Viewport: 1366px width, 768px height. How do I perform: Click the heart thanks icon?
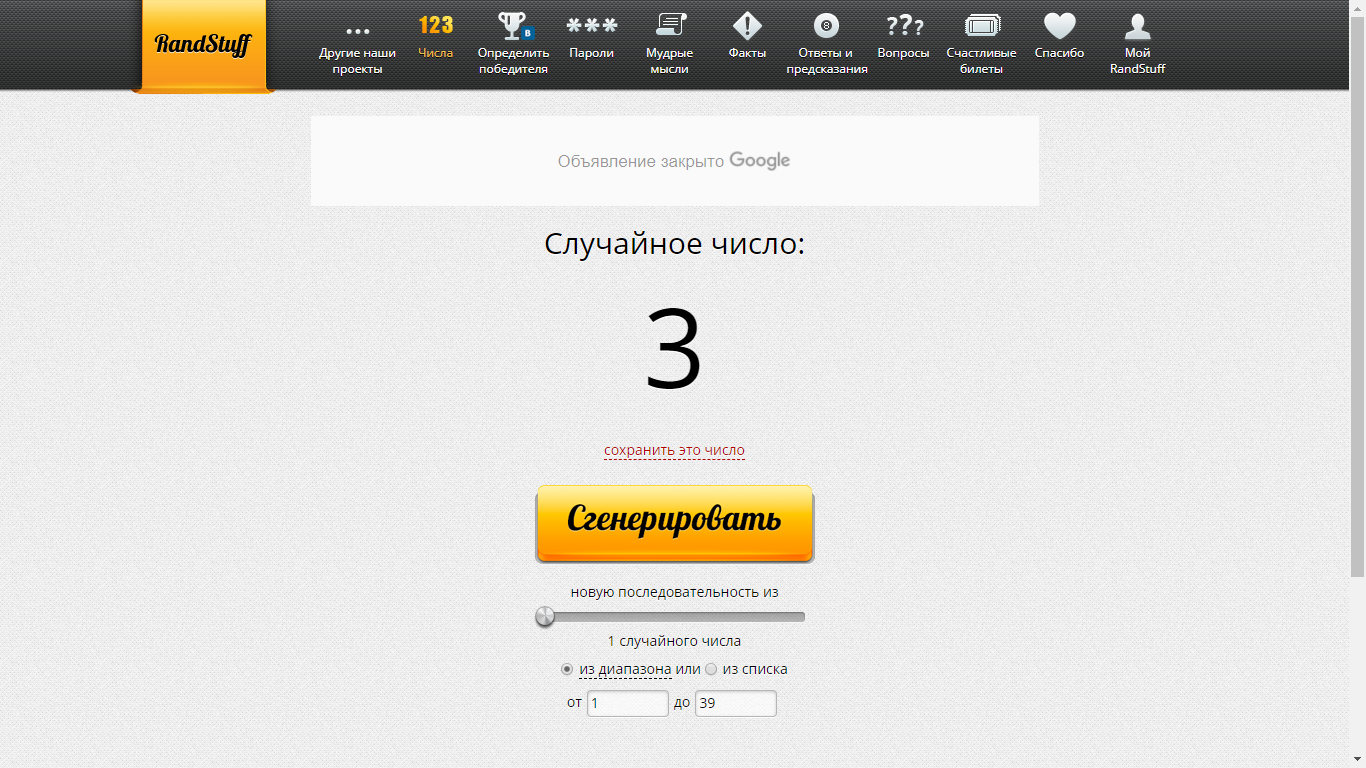[x=1060, y=26]
